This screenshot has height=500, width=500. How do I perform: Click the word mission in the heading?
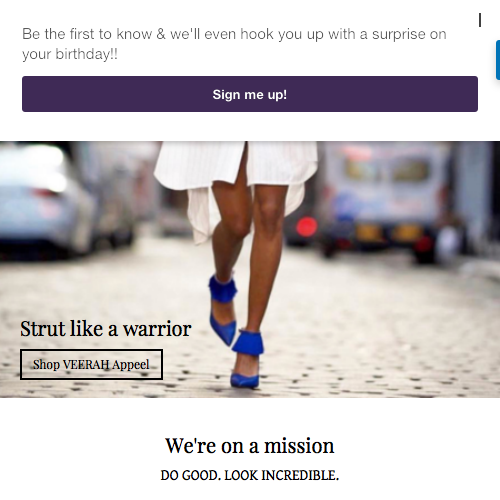299,446
